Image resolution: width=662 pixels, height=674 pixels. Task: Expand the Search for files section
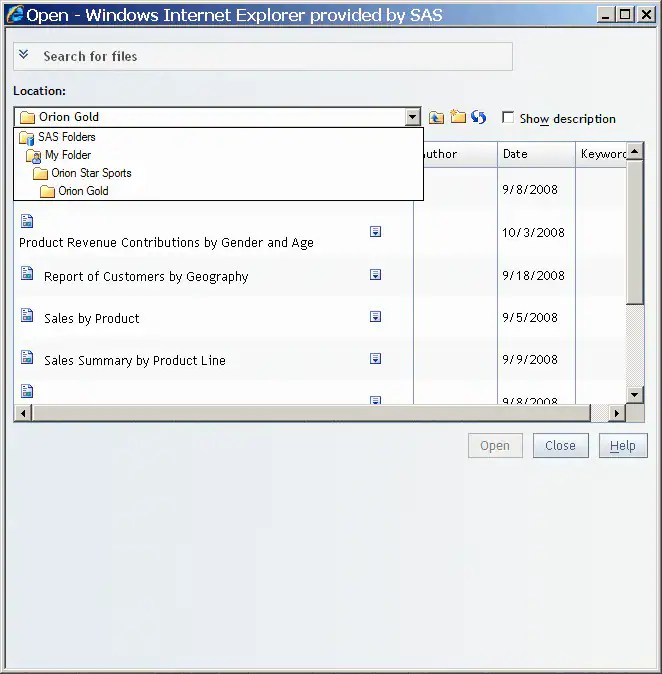pyautogui.click(x=24, y=55)
